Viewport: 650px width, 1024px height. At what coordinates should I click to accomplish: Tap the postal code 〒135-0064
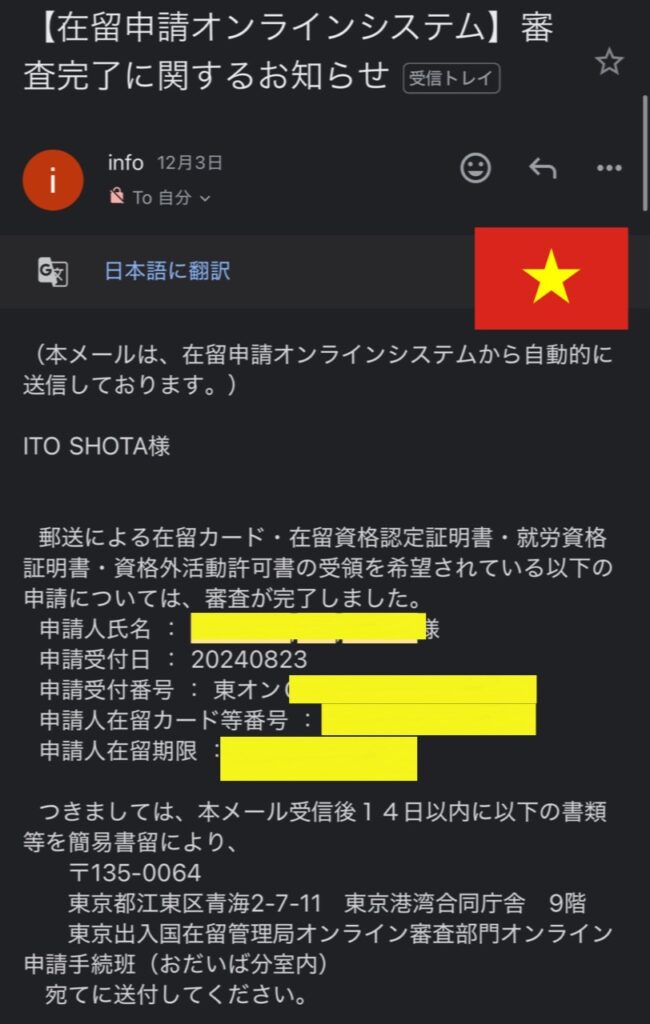[x=135, y=873]
